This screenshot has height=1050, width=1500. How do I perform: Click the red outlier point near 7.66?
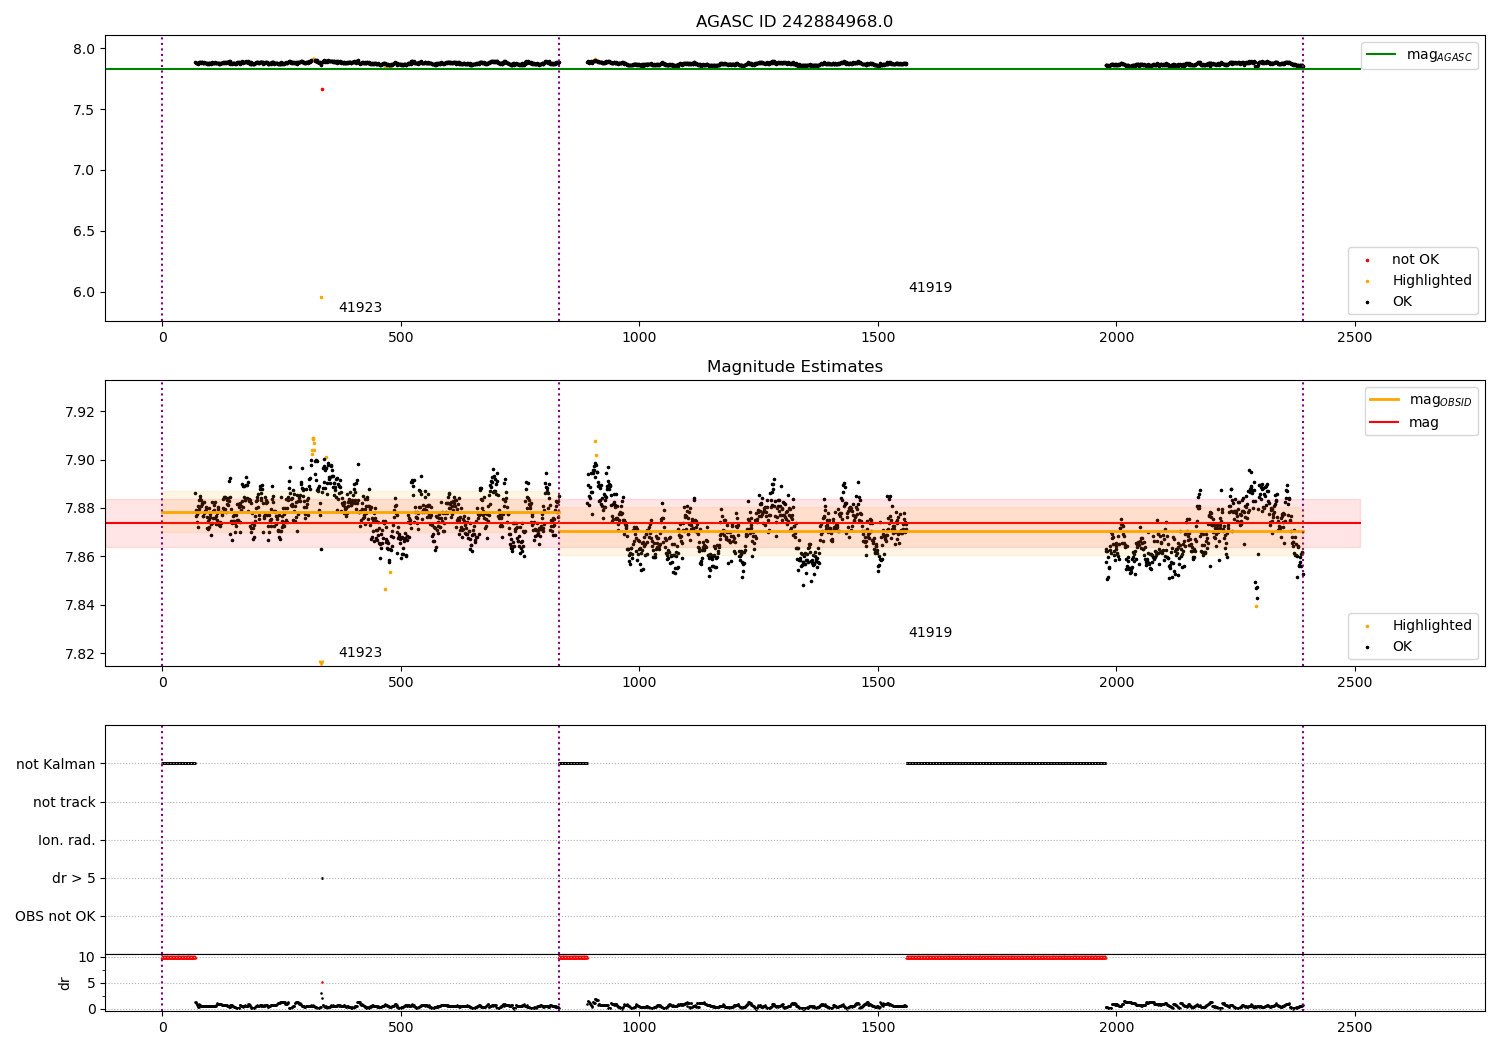[x=322, y=89]
